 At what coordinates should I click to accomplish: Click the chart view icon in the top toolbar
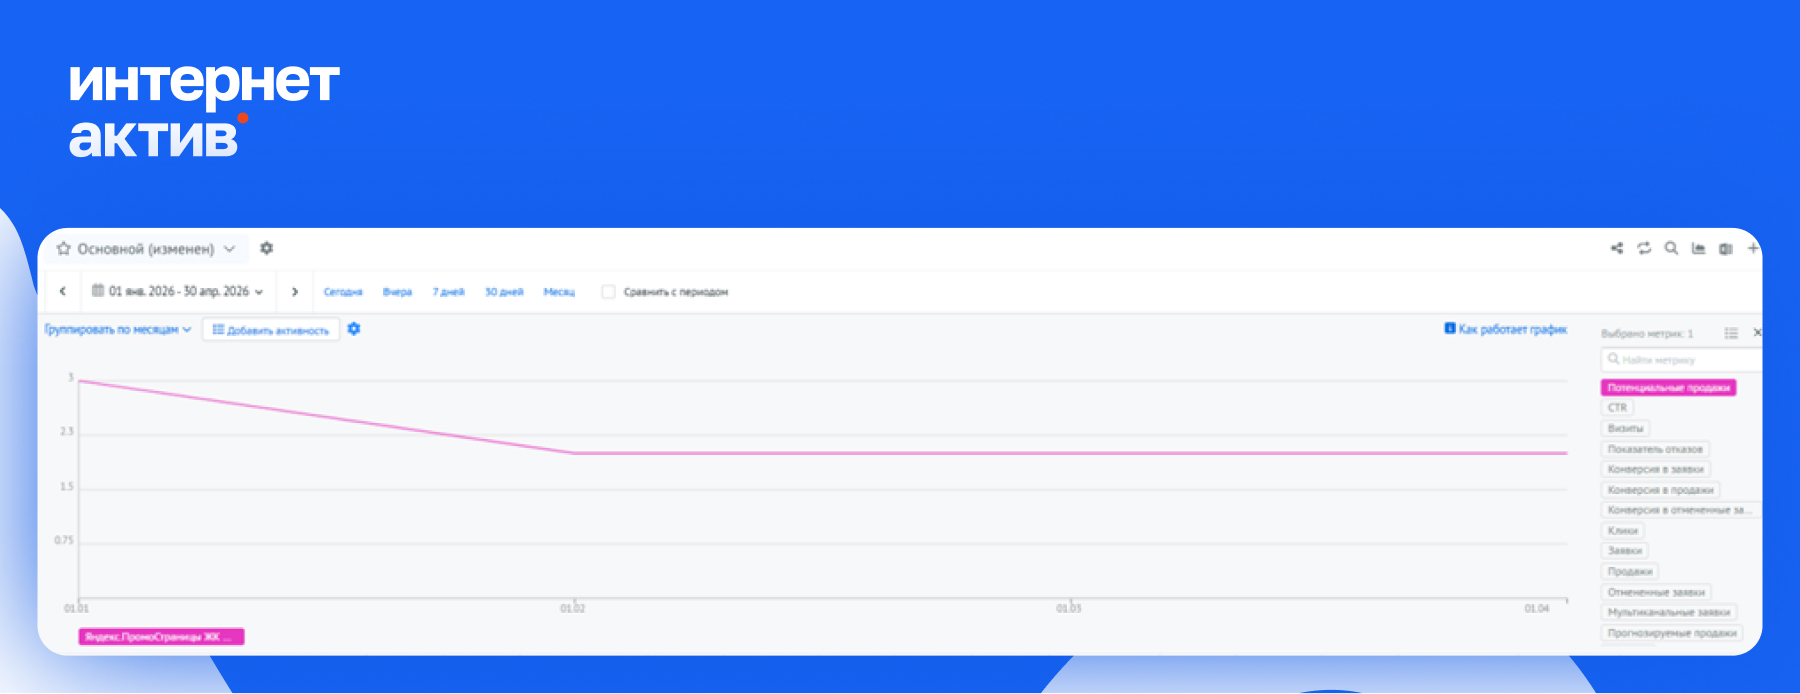coord(1698,248)
